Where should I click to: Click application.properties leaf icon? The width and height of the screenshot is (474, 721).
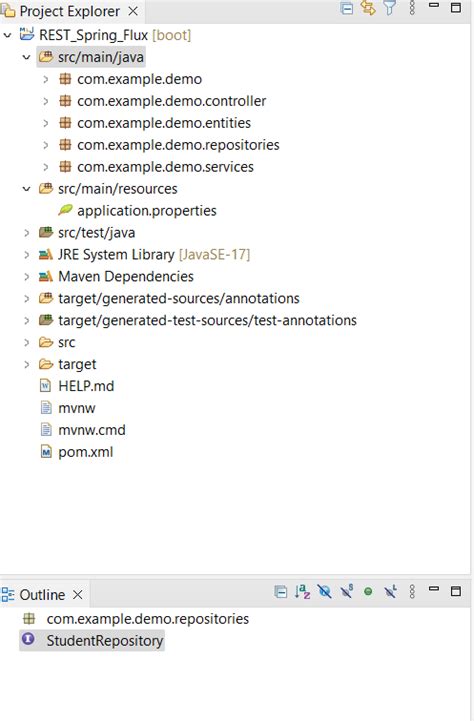pyautogui.click(x=65, y=210)
